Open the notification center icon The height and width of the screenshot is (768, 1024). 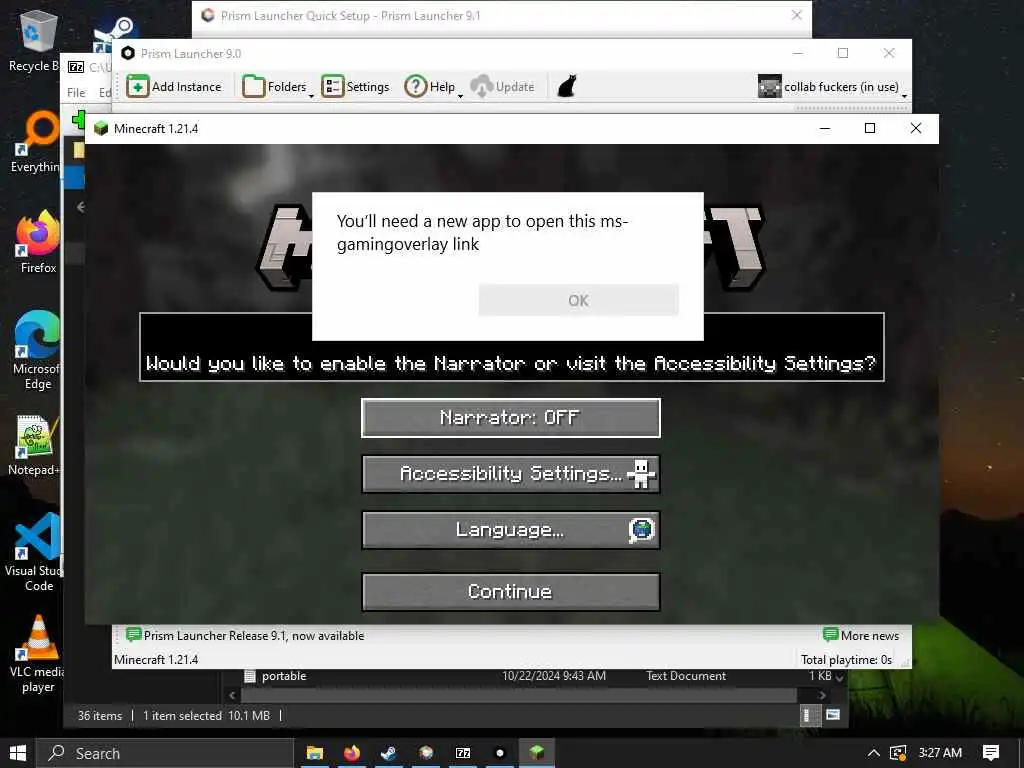click(991, 753)
